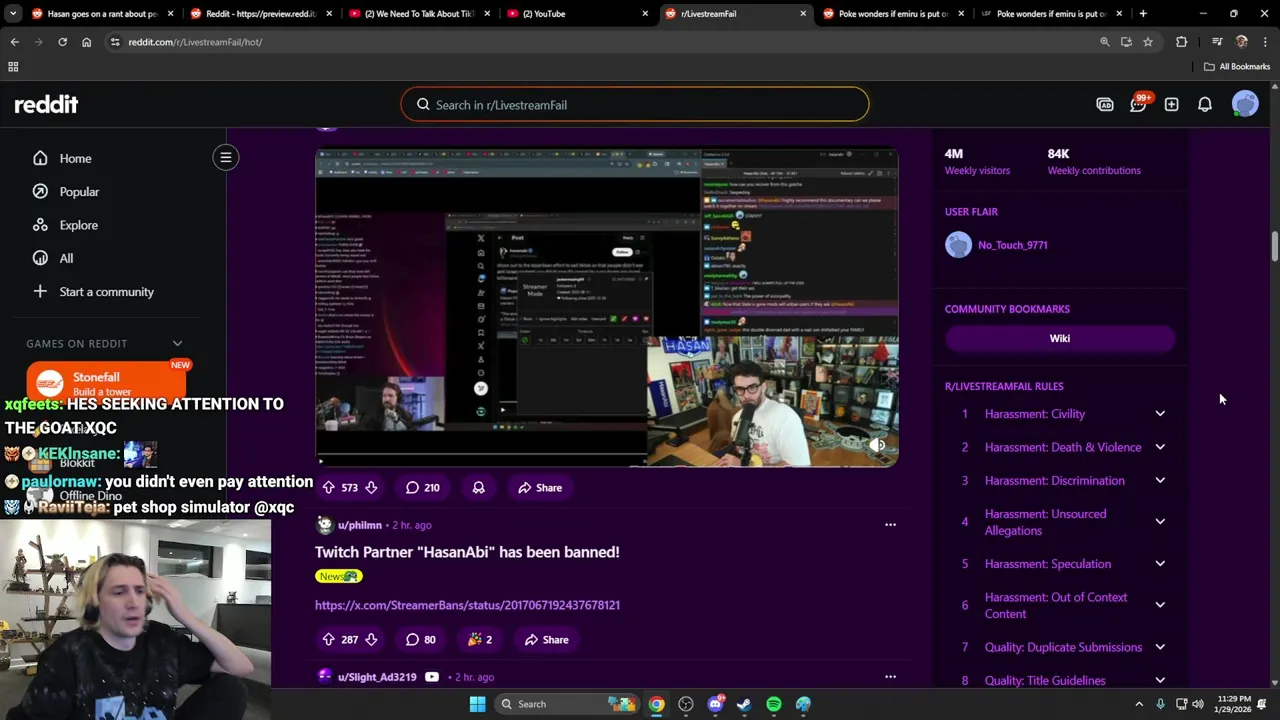Screen dimensions: 1280x720
Task: Collapse the left navigation sidebar
Action: [226, 157]
